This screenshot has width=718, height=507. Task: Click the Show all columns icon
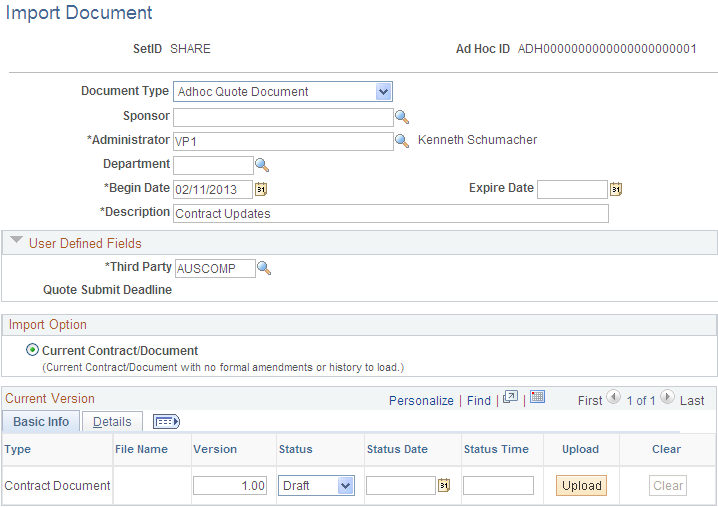(166, 421)
